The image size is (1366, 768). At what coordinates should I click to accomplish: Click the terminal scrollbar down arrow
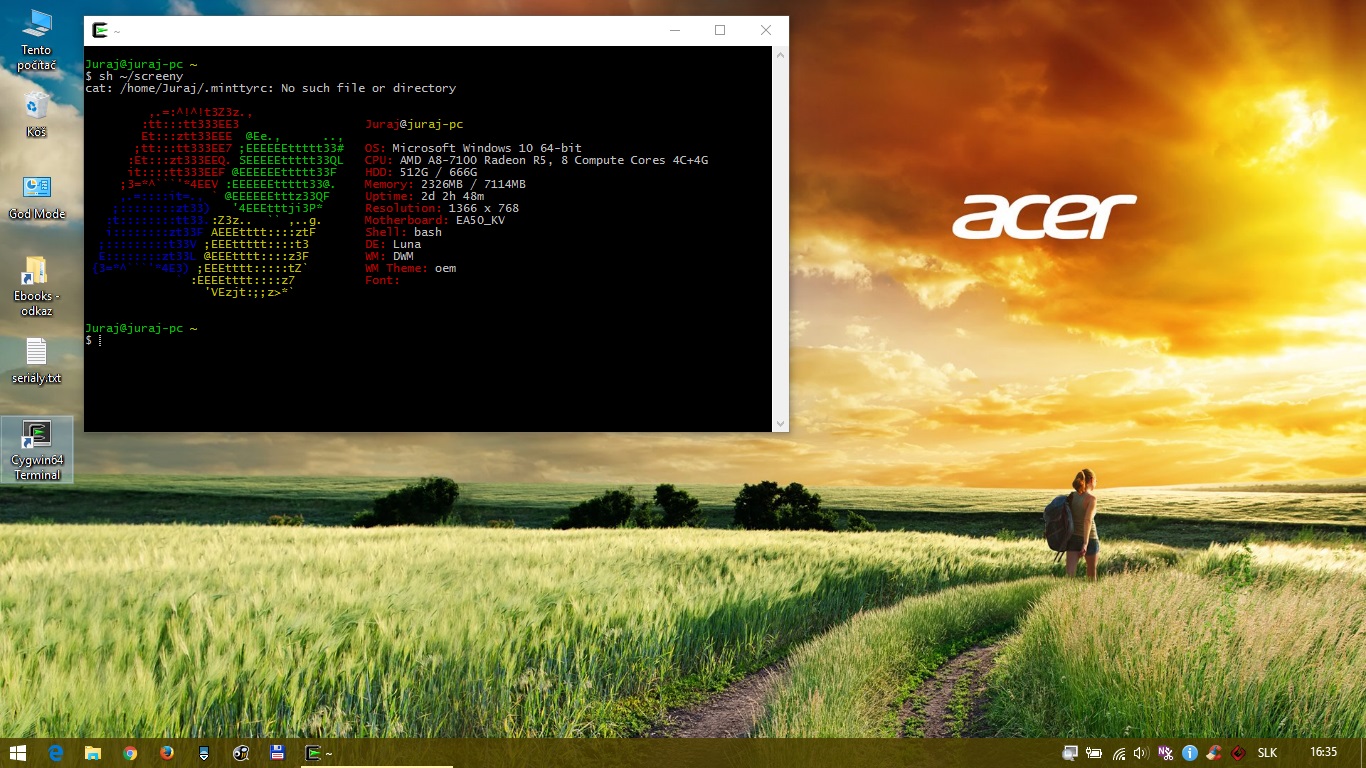(780, 424)
